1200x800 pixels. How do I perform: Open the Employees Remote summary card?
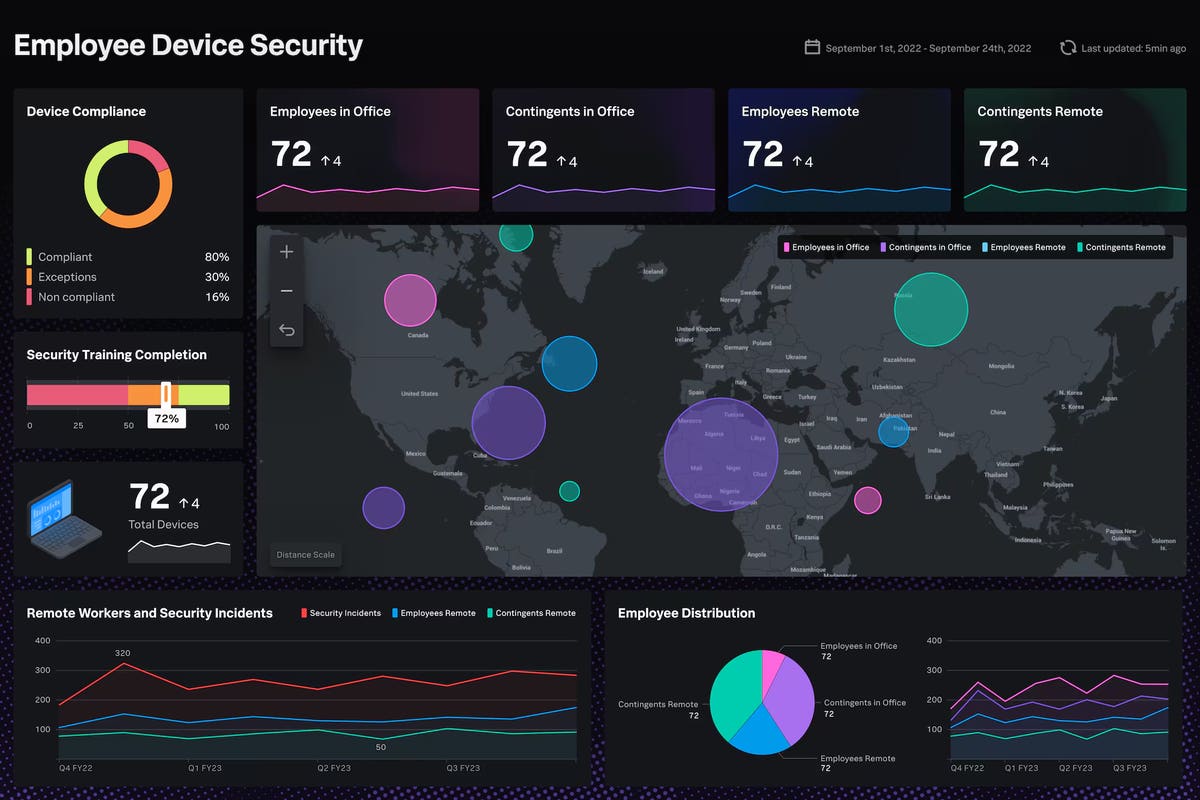pyautogui.click(x=839, y=150)
